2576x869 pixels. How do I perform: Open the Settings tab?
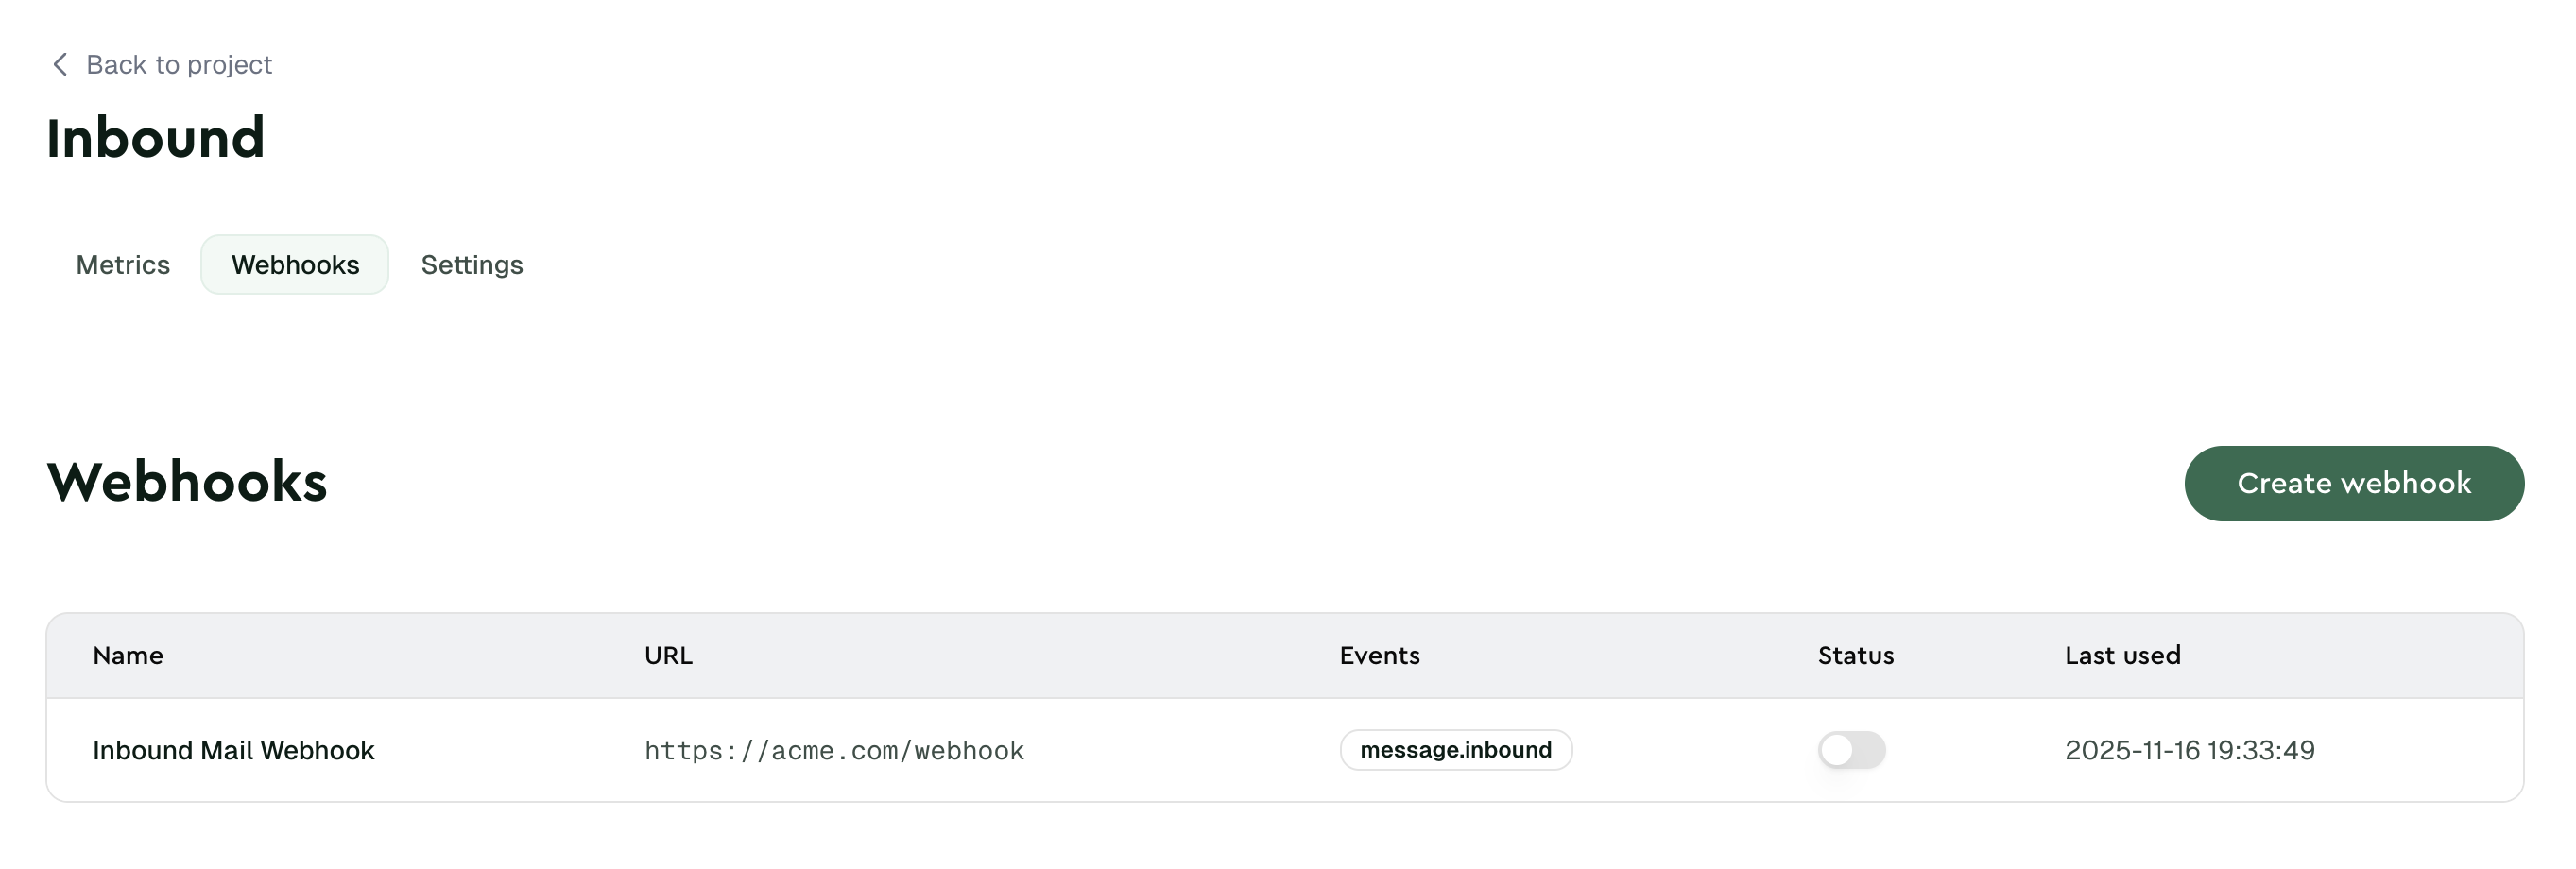[471, 265]
